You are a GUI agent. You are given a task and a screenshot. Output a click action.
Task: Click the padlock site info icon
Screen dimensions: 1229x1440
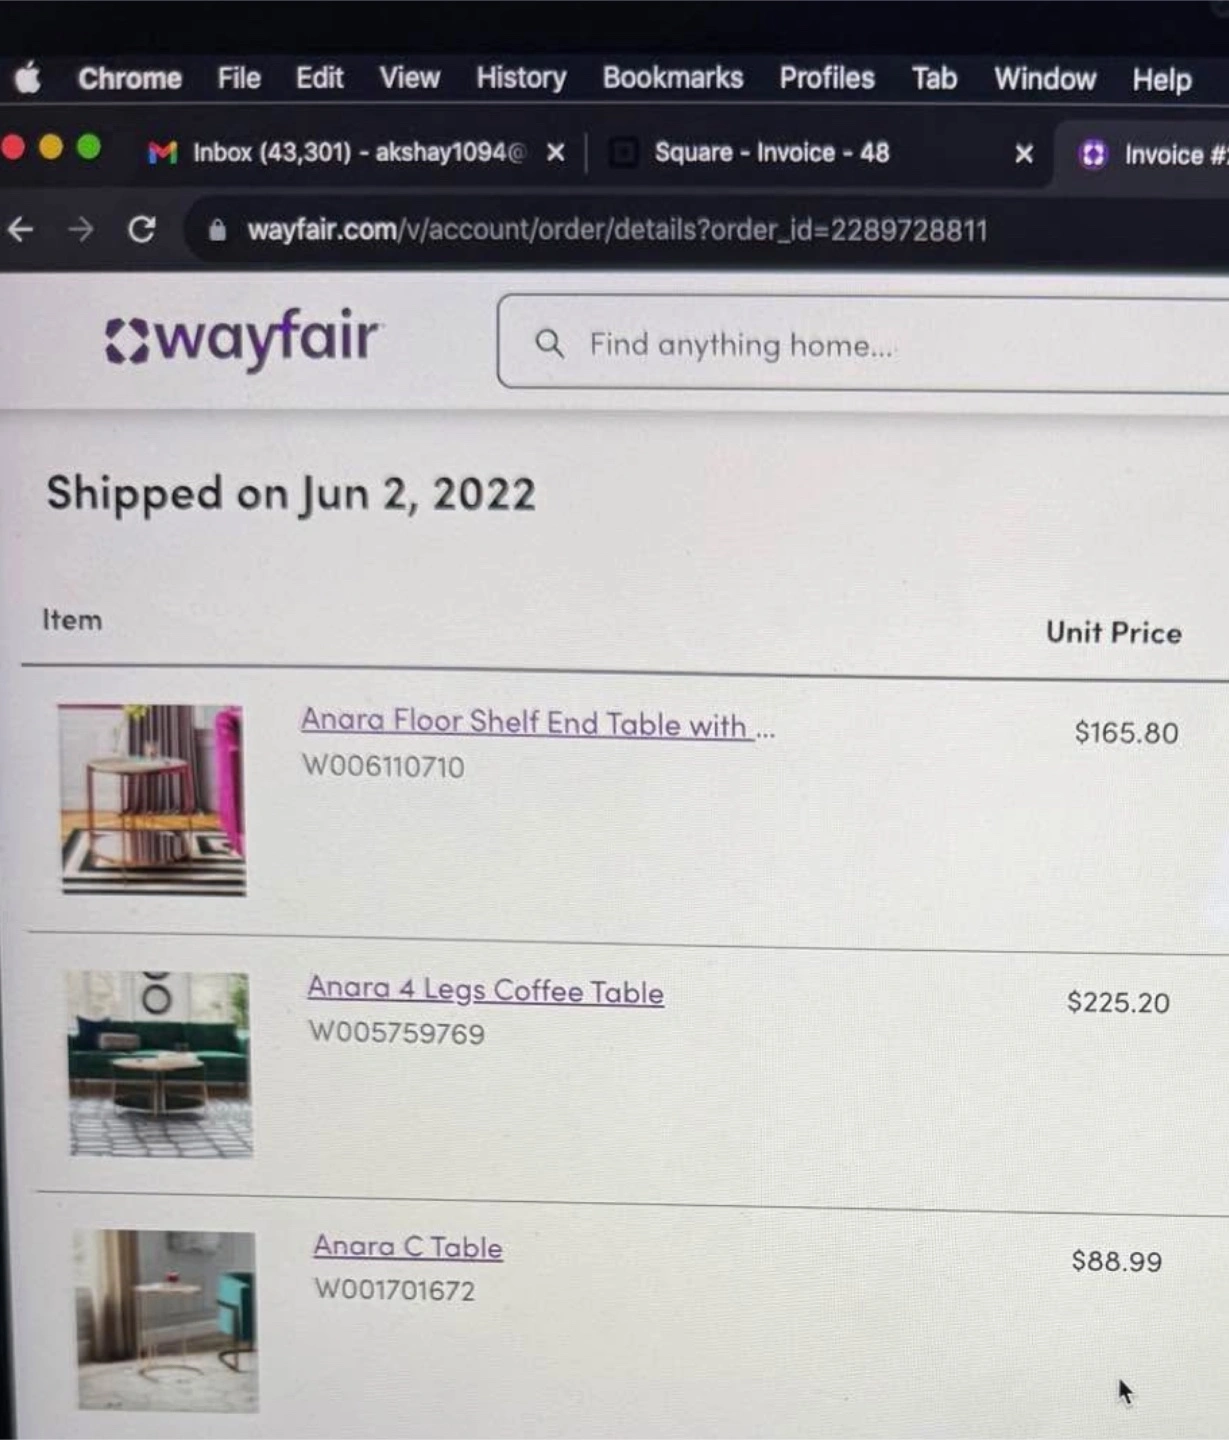tap(217, 230)
